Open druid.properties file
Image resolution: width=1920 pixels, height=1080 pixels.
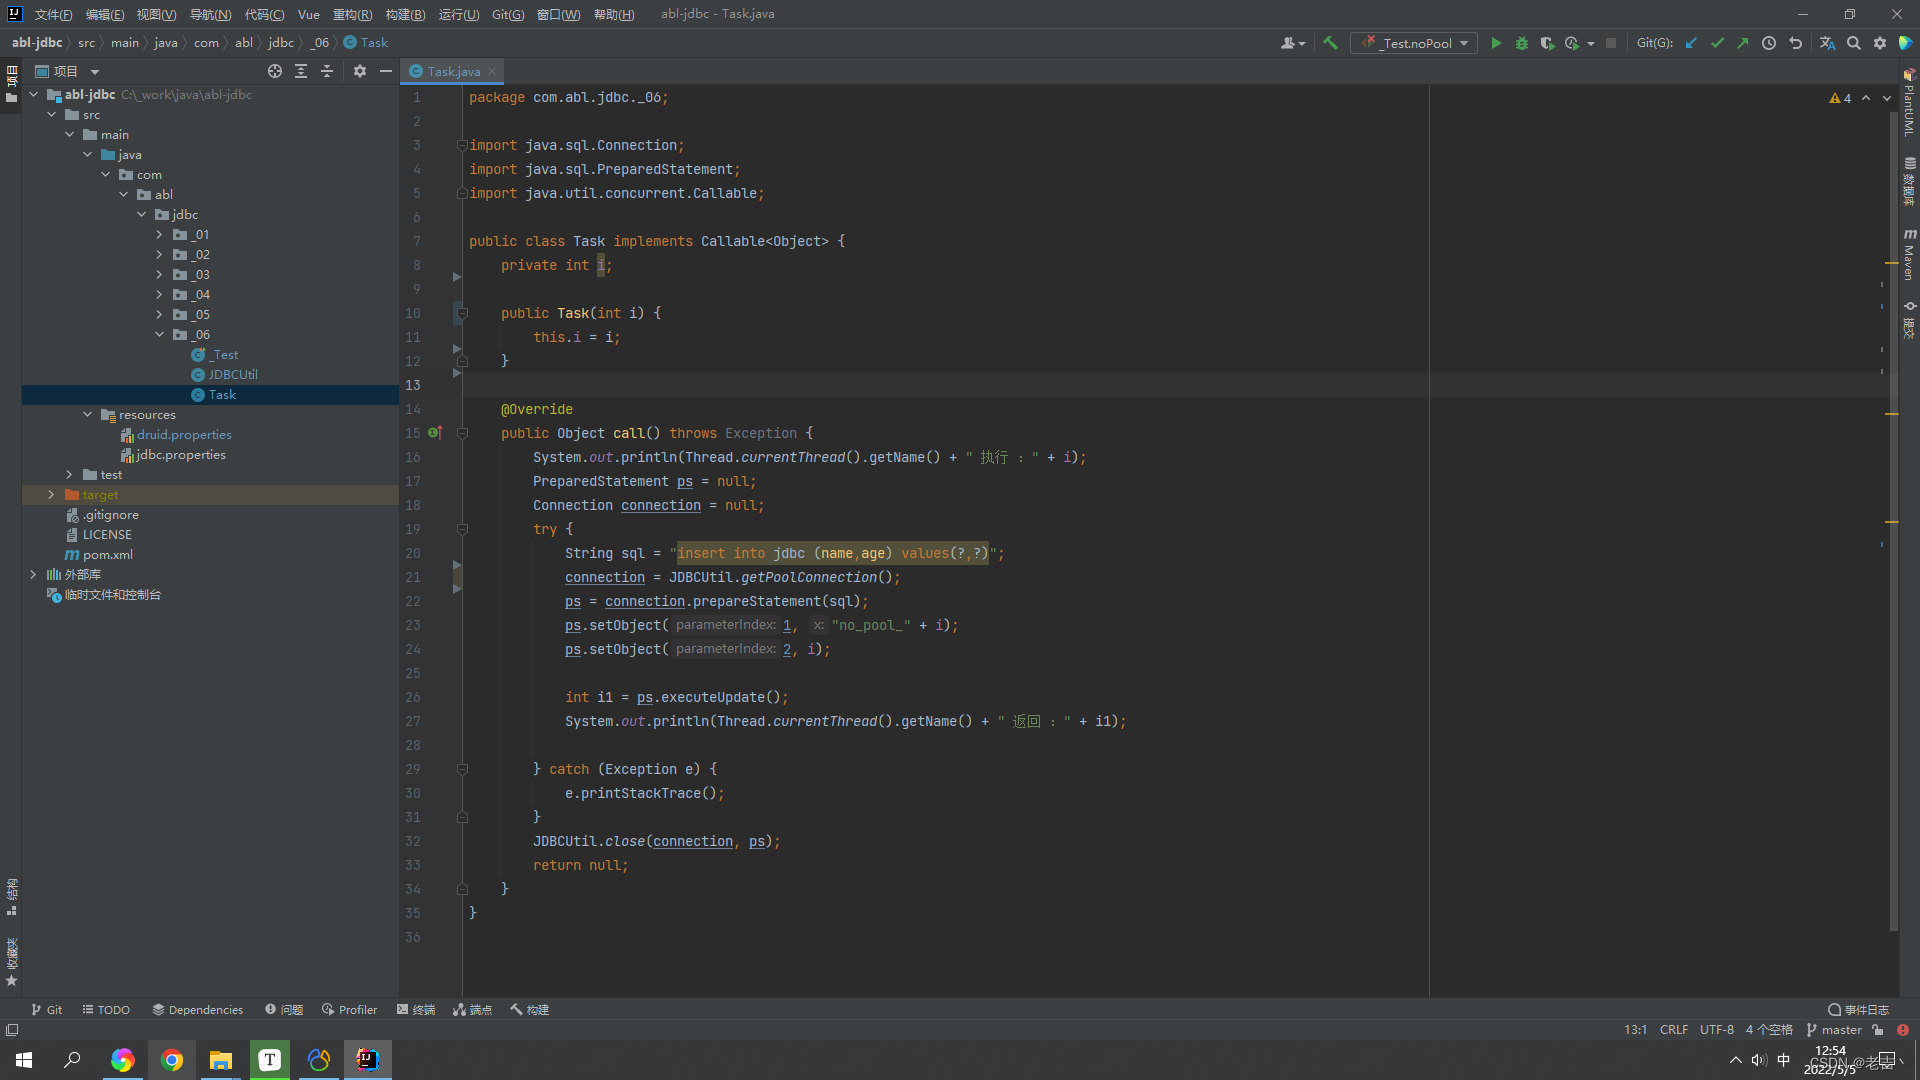pyautogui.click(x=184, y=435)
